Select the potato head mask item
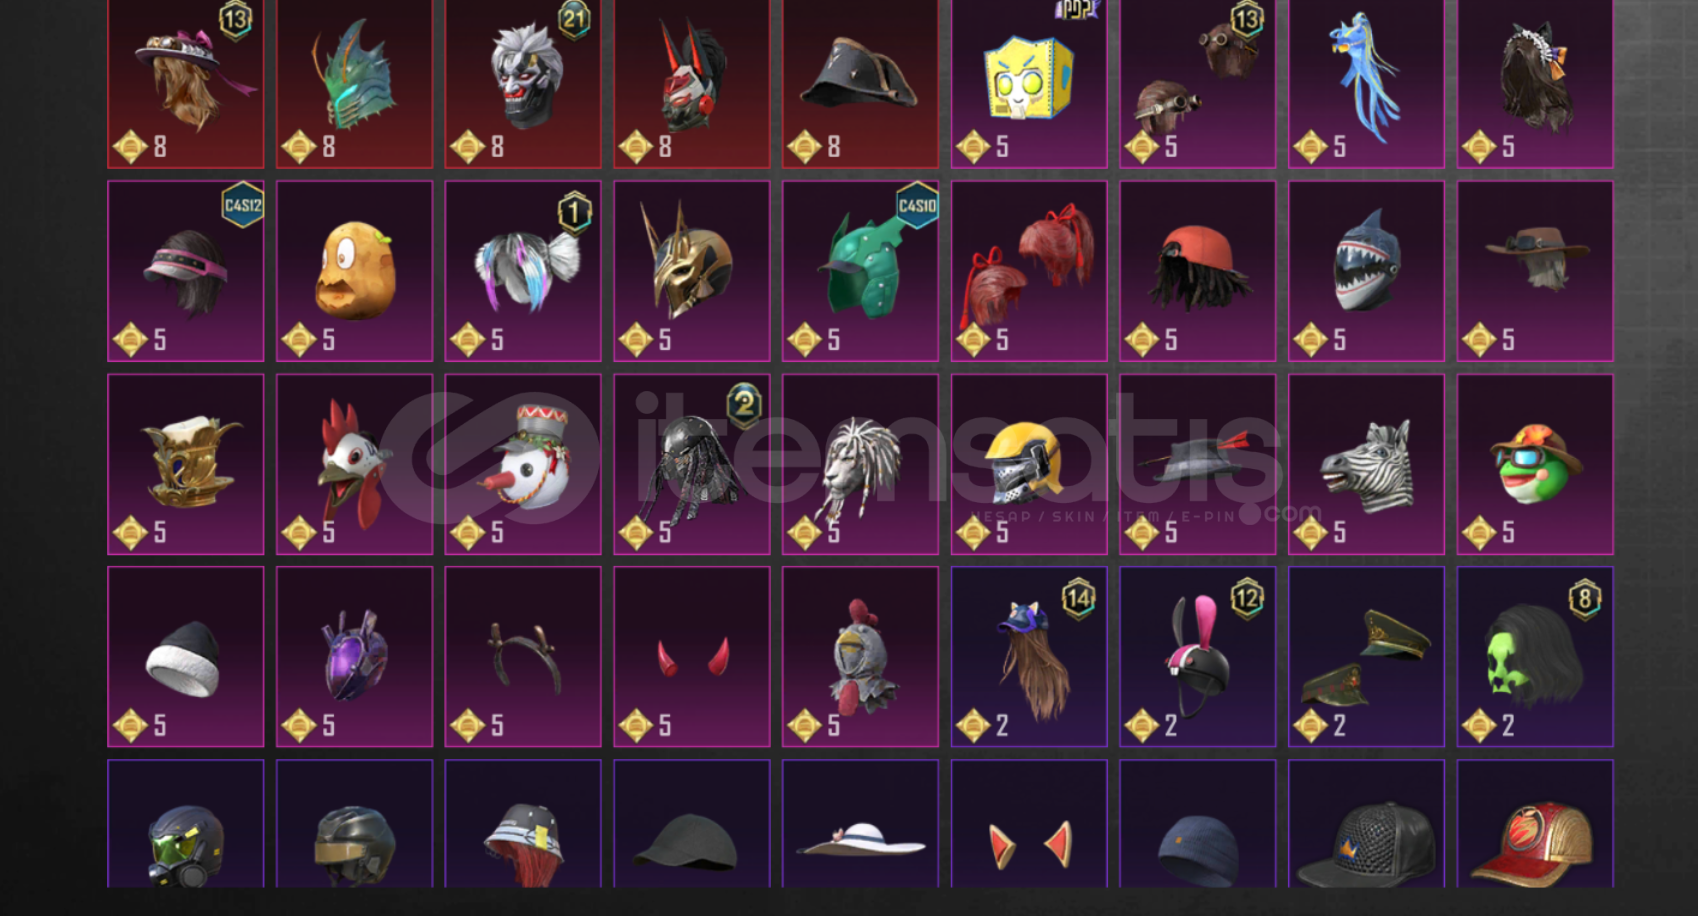The width and height of the screenshot is (1698, 916). coord(354,271)
